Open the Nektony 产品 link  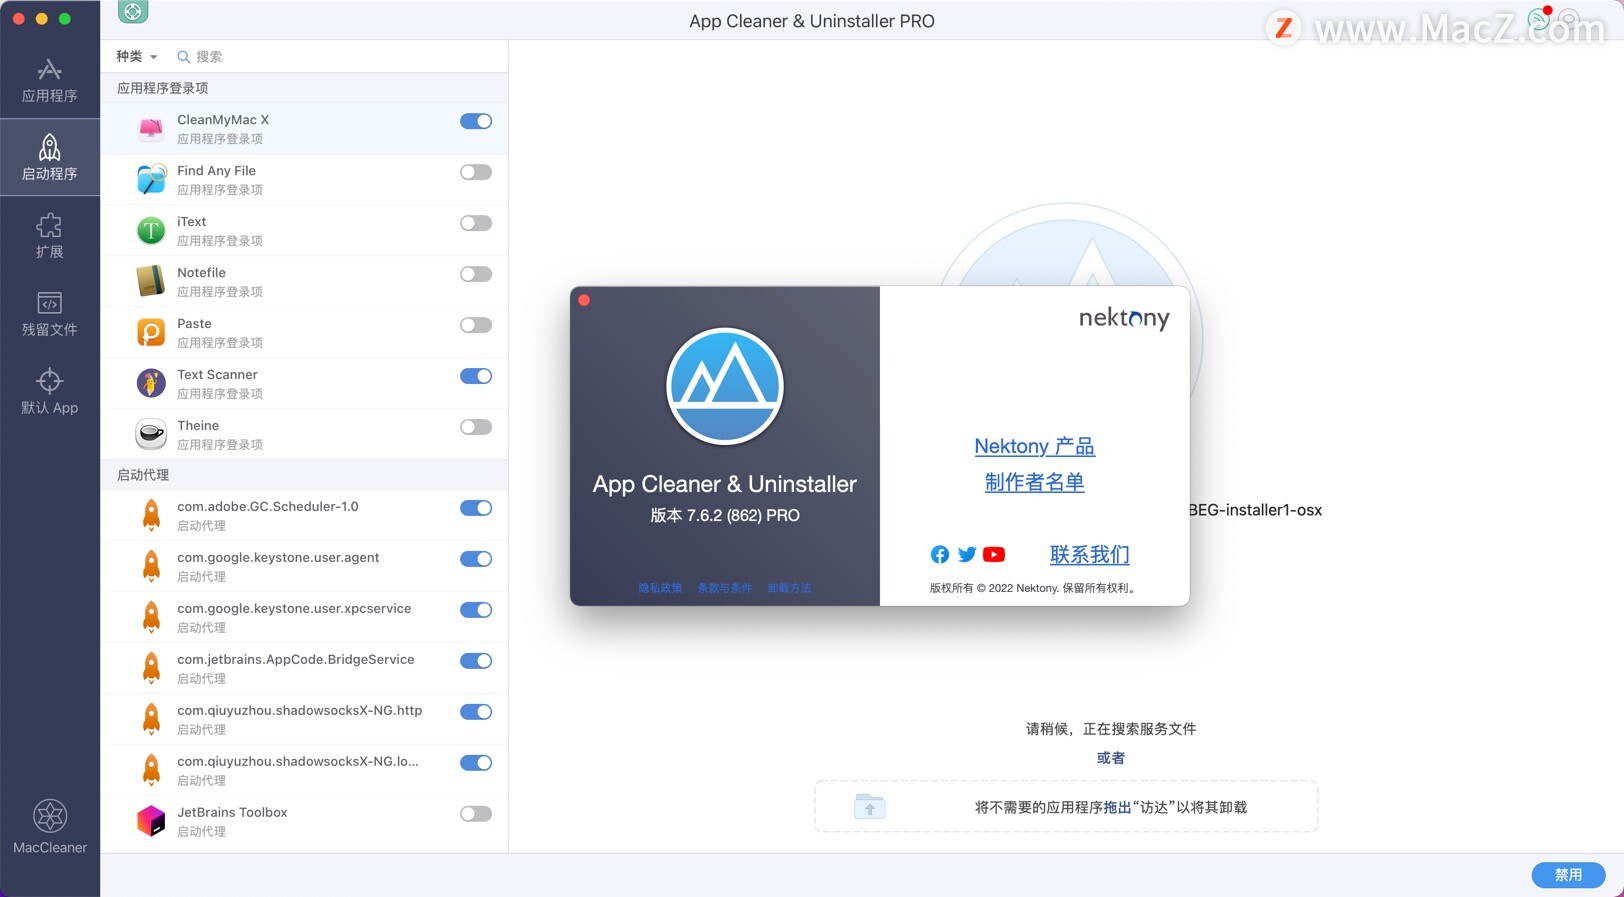[x=1035, y=446]
